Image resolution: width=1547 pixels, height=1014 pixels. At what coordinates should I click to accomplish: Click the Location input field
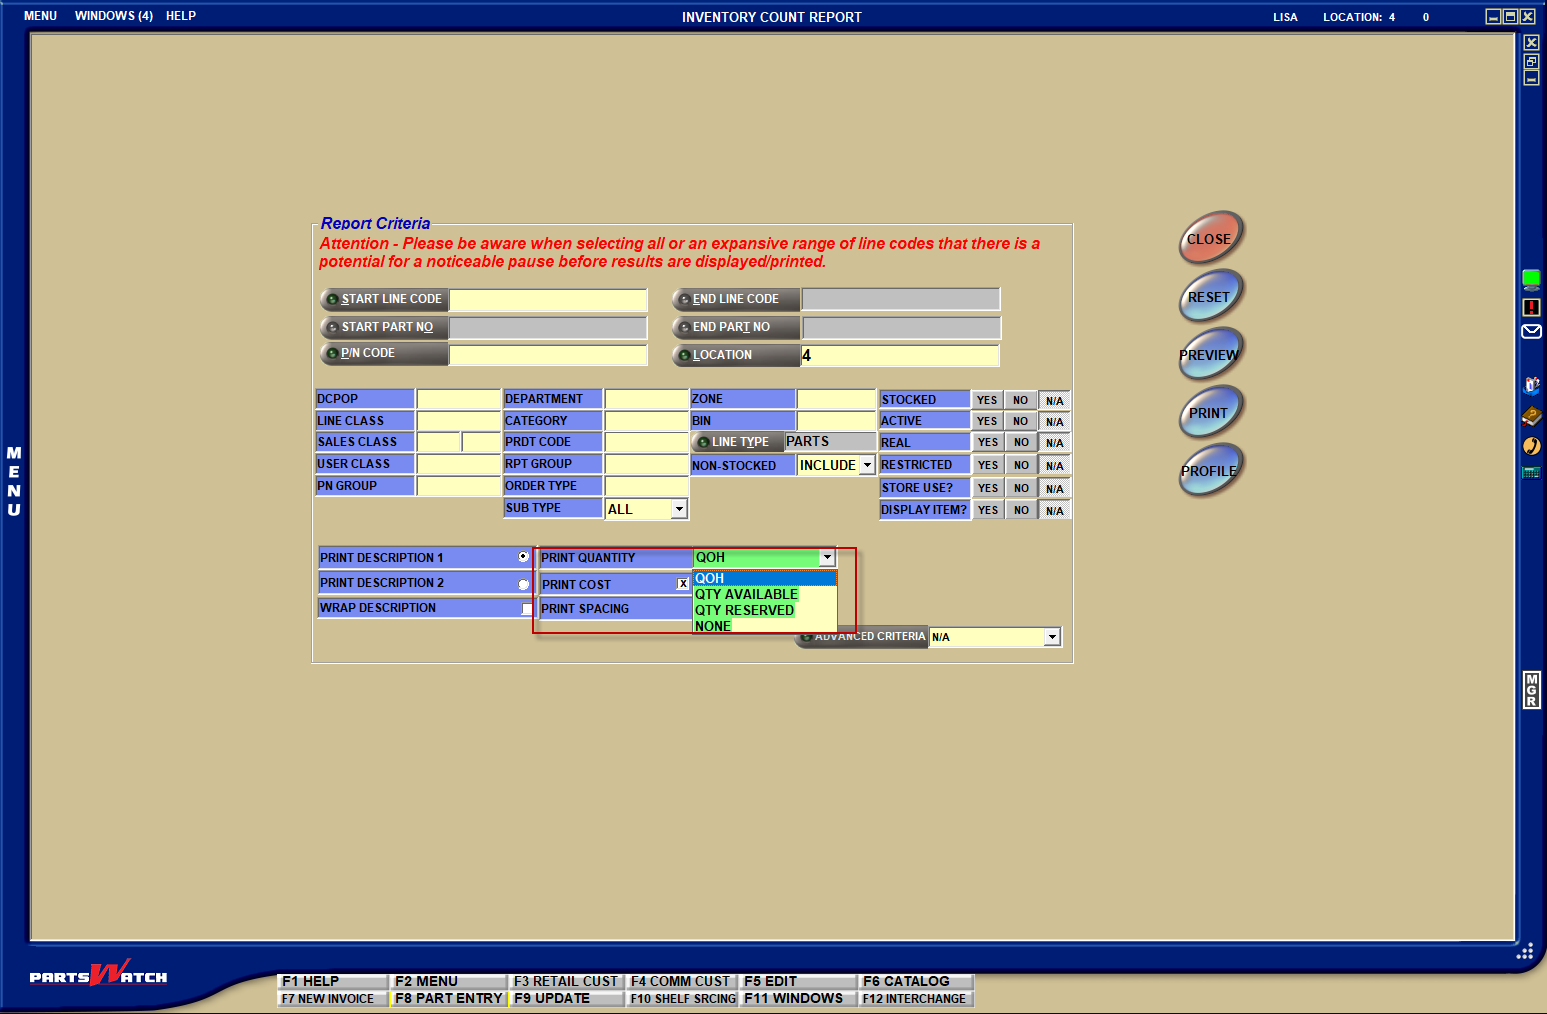tap(899, 356)
